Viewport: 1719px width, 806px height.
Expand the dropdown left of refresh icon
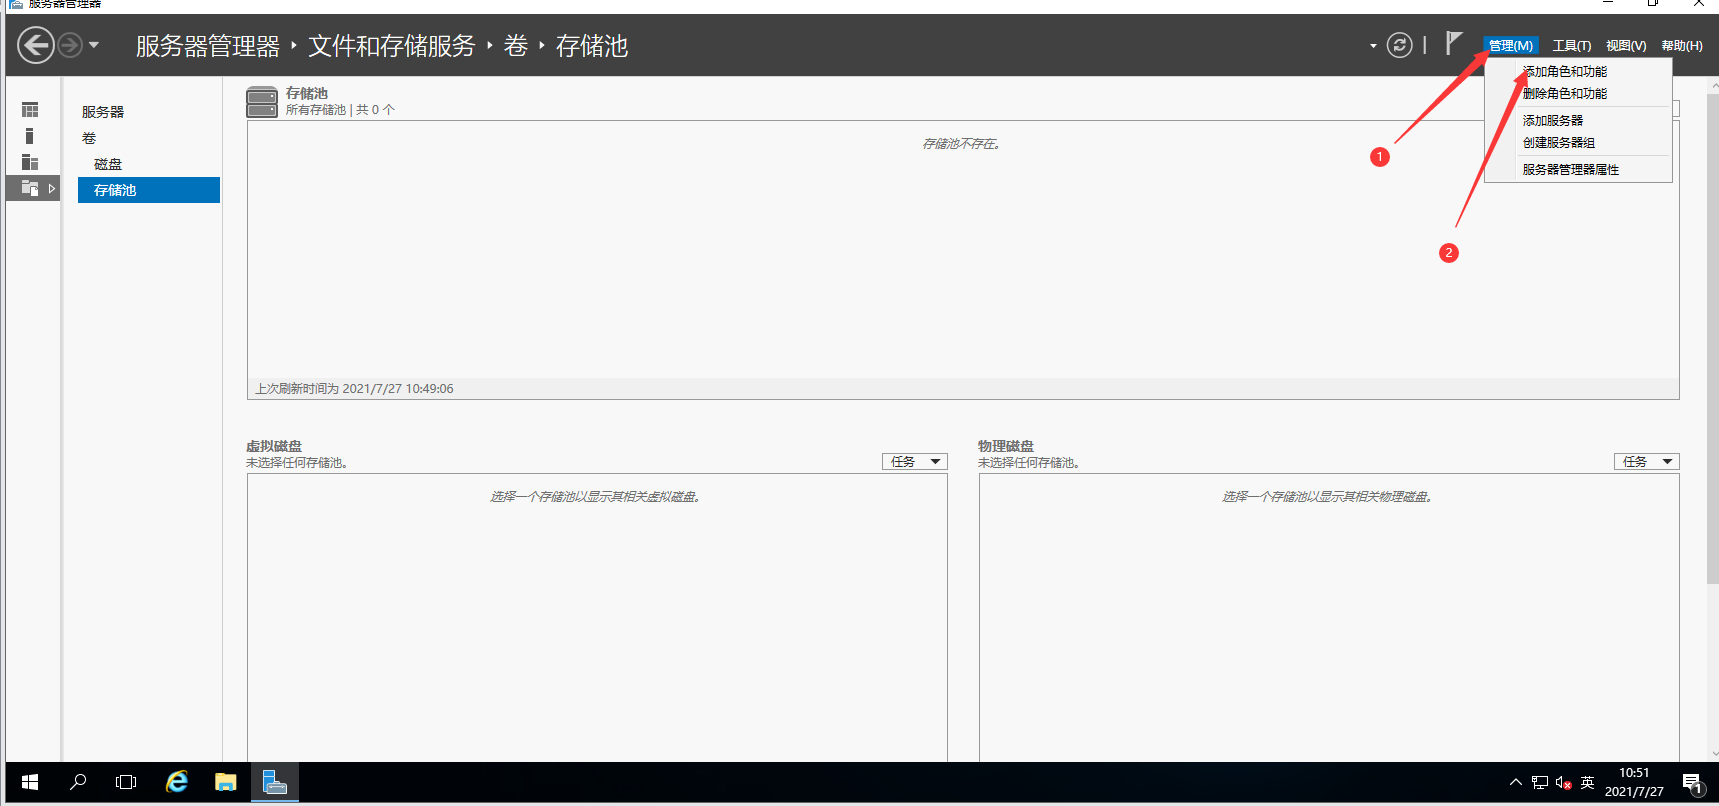(1373, 46)
